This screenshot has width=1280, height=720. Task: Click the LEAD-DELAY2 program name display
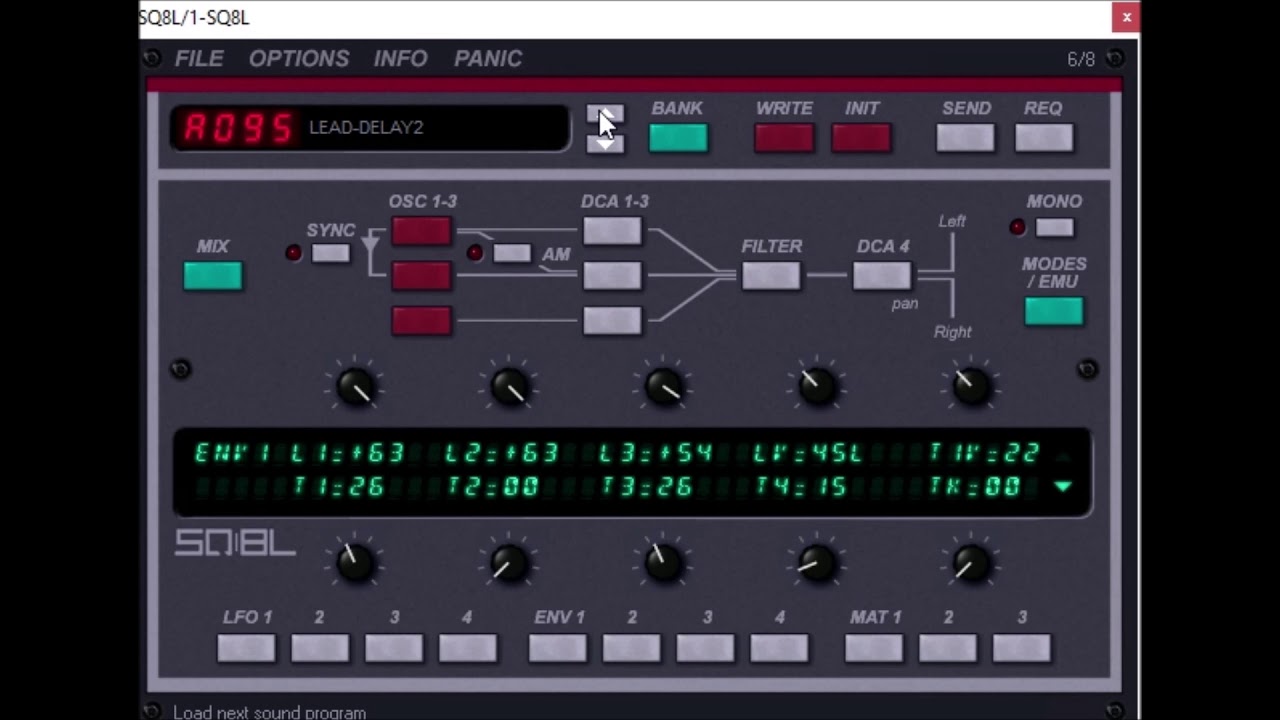coord(366,127)
